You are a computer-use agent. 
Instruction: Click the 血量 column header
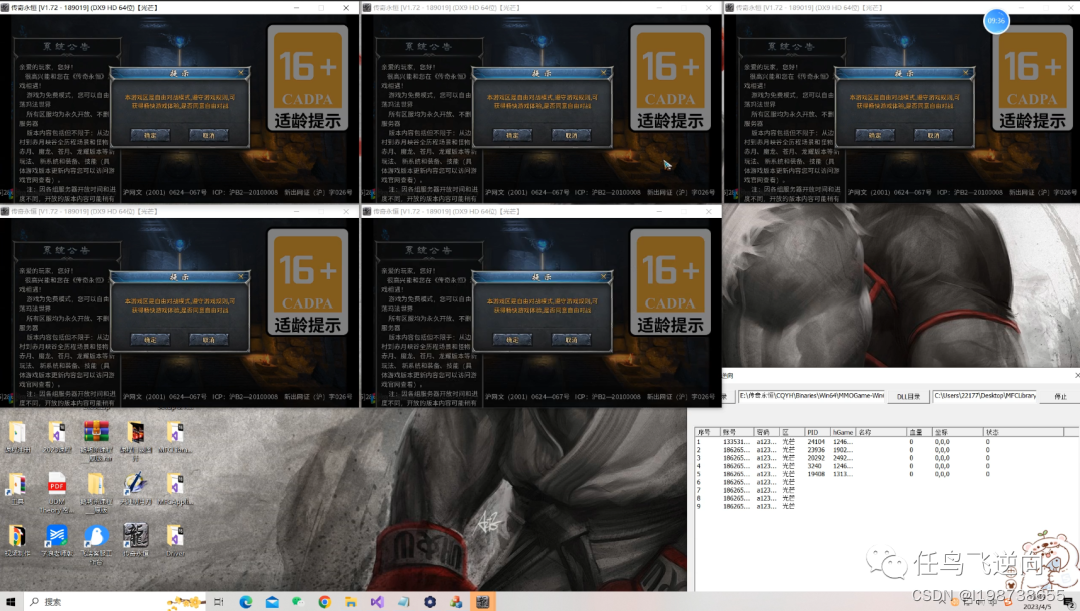920,432
